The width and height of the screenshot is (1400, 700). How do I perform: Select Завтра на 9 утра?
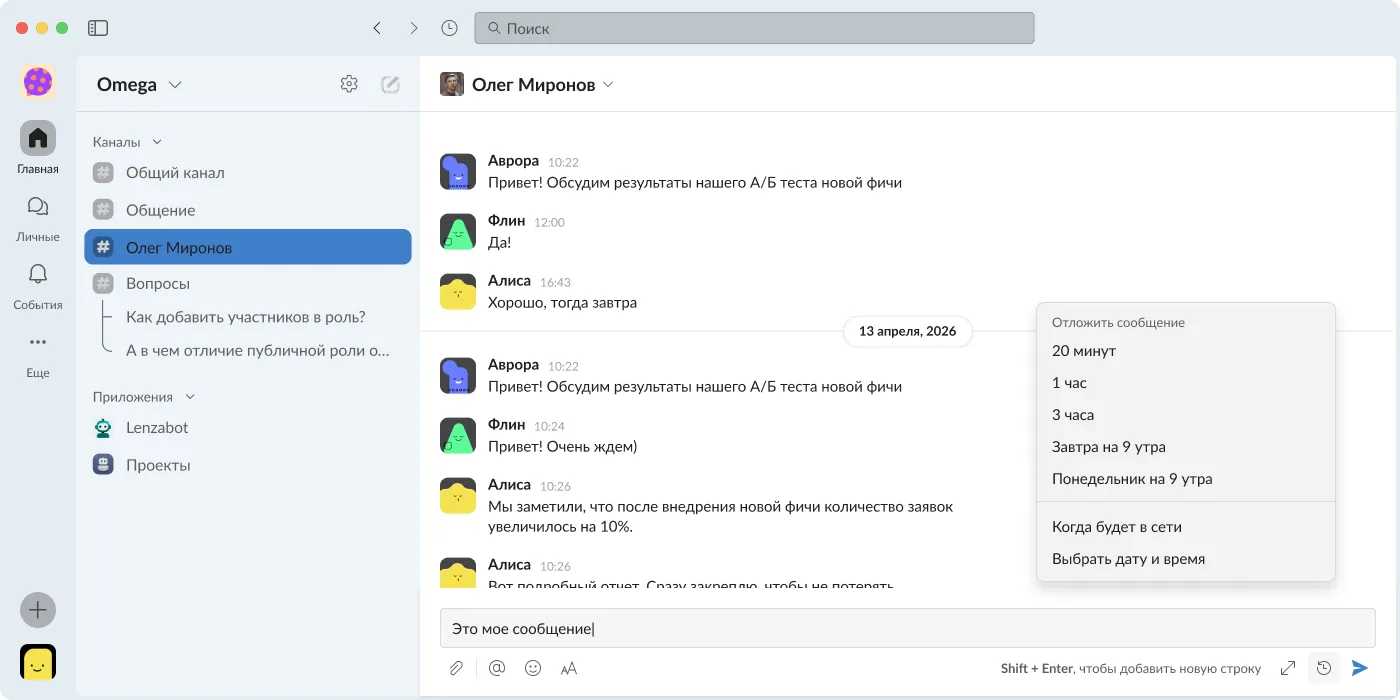(1186, 447)
